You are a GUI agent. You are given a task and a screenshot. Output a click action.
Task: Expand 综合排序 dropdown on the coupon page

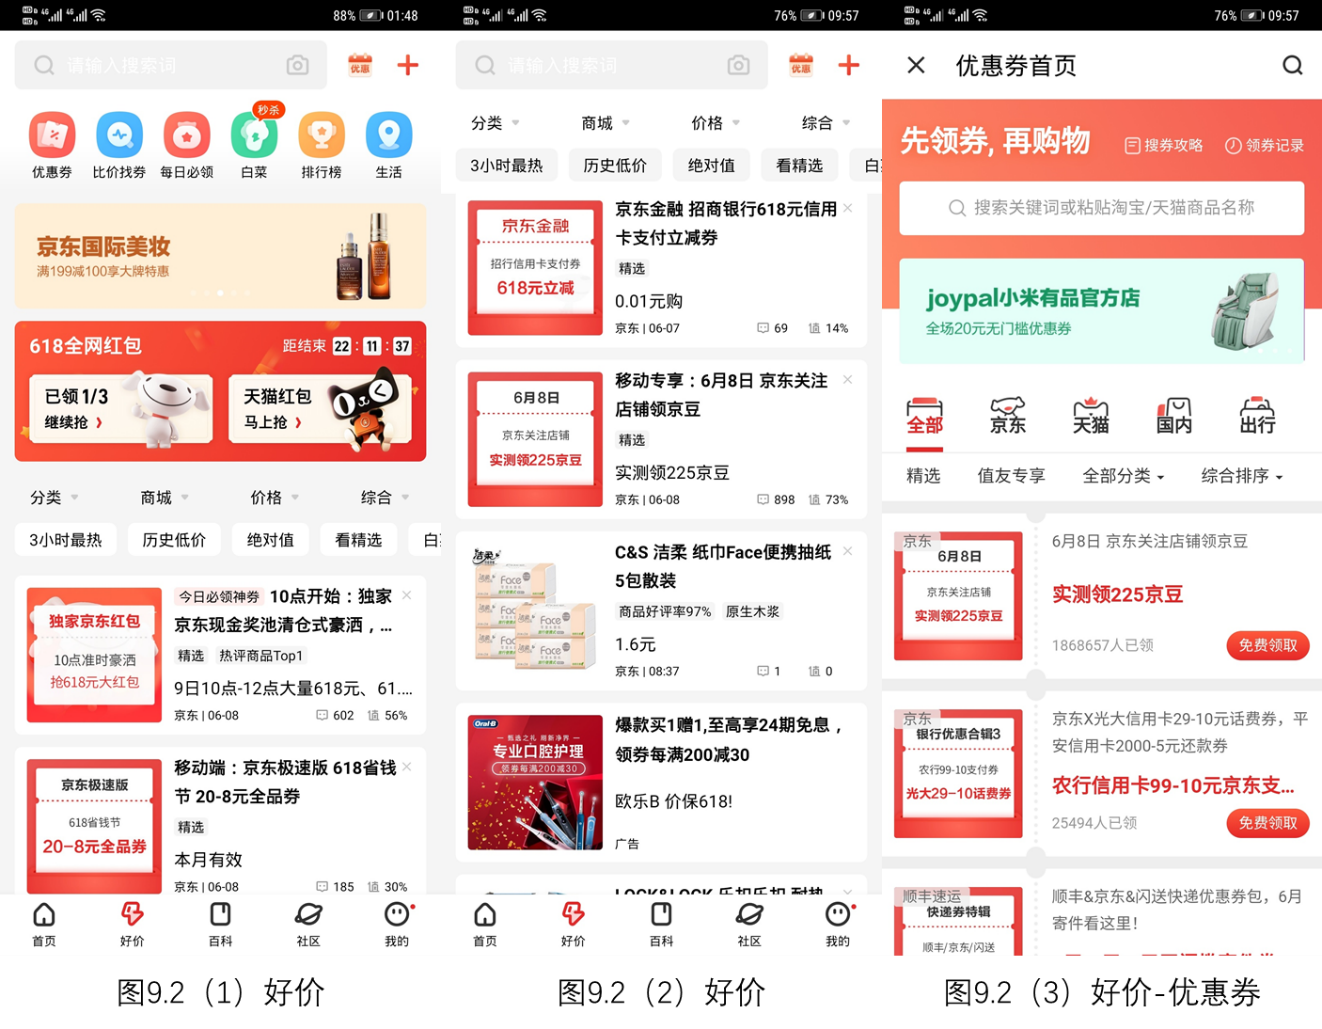tap(1241, 476)
